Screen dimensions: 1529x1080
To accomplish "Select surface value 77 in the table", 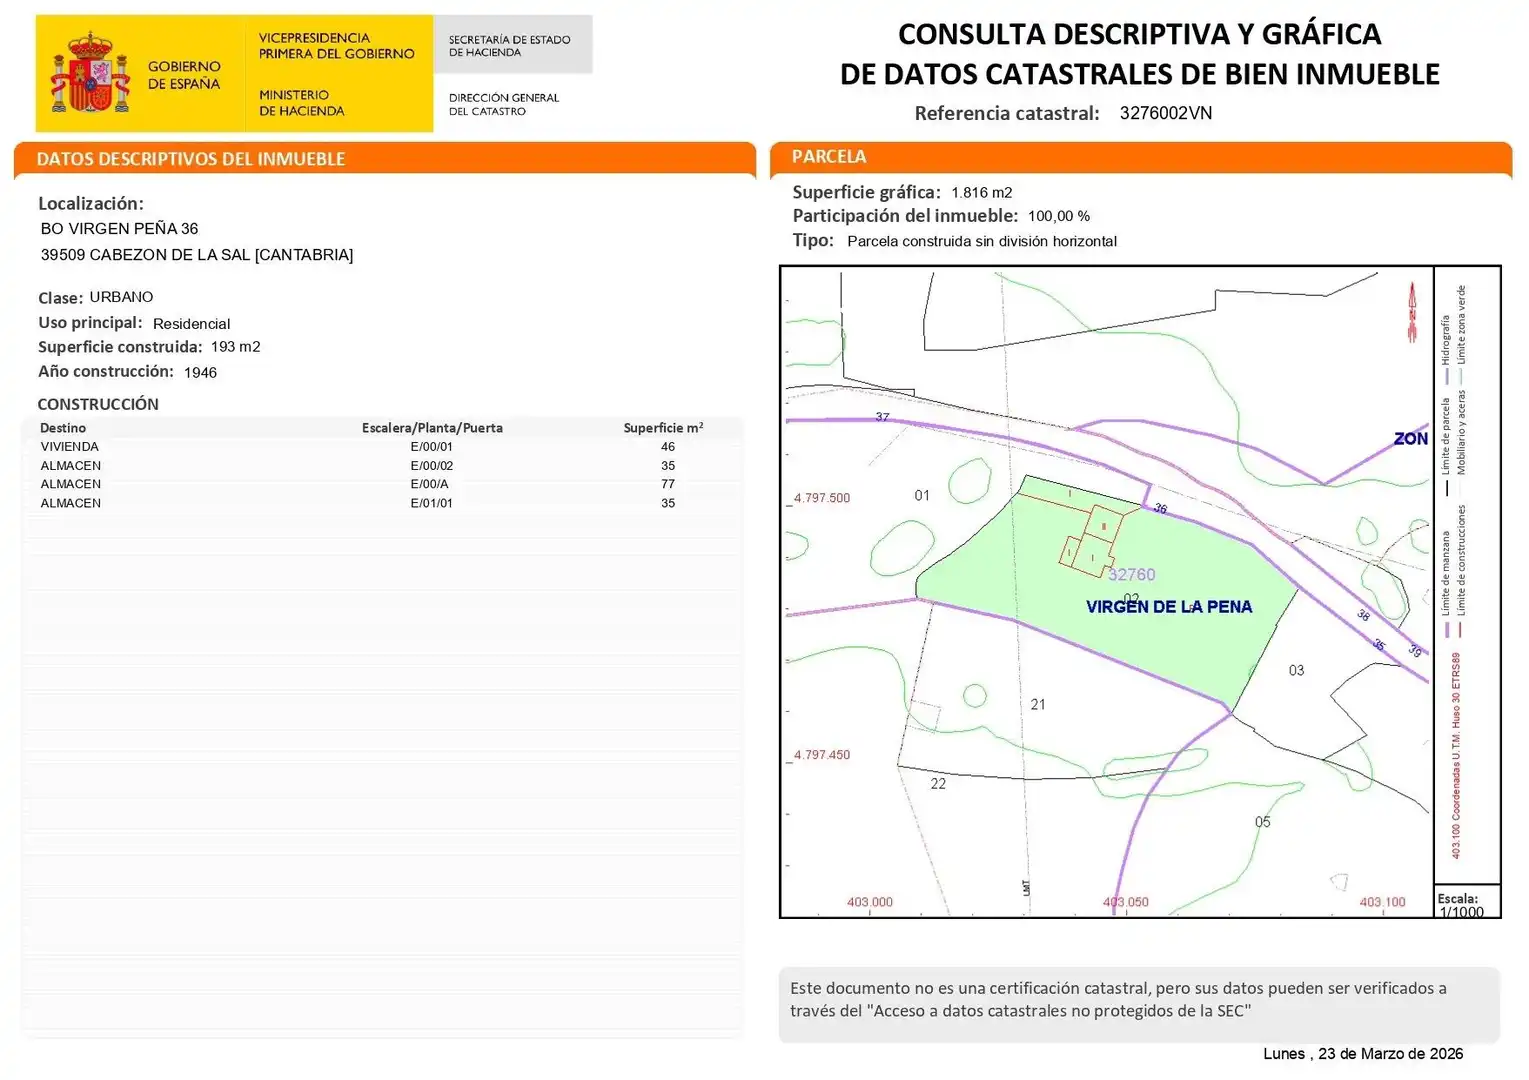I will coord(668,484).
